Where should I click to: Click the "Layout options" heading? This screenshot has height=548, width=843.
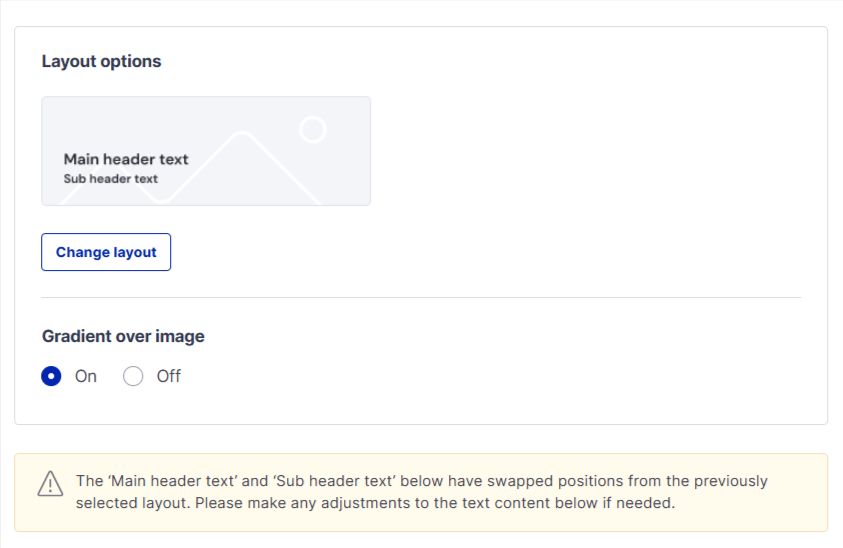click(101, 61)
